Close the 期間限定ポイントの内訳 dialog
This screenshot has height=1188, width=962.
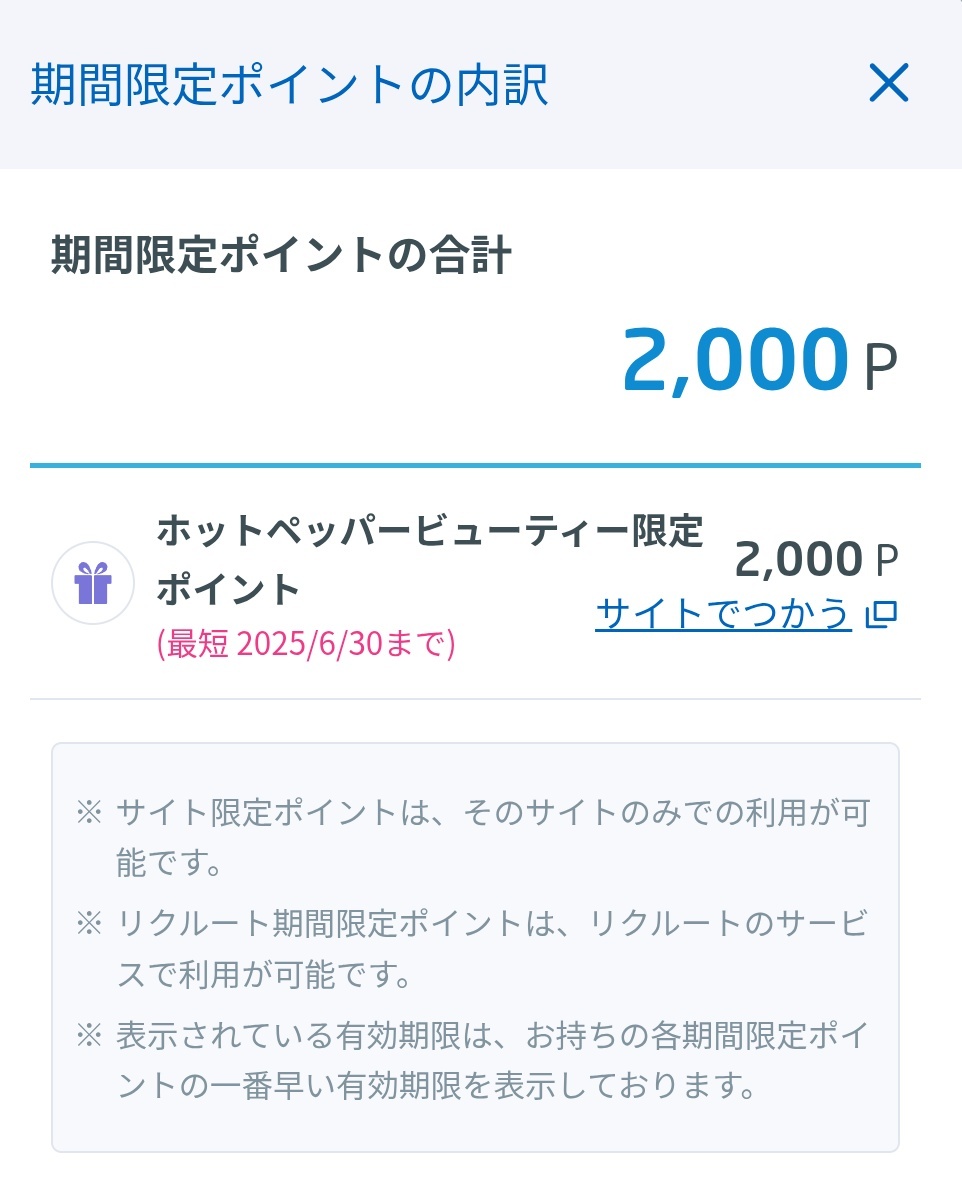(x=889, y=83)
